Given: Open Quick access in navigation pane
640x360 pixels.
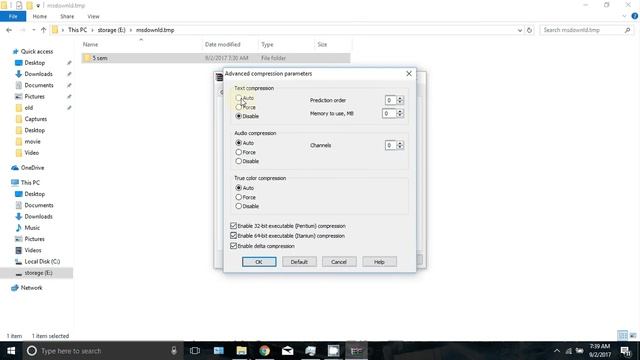Looking at the screenshot, I should coord(37,51).
